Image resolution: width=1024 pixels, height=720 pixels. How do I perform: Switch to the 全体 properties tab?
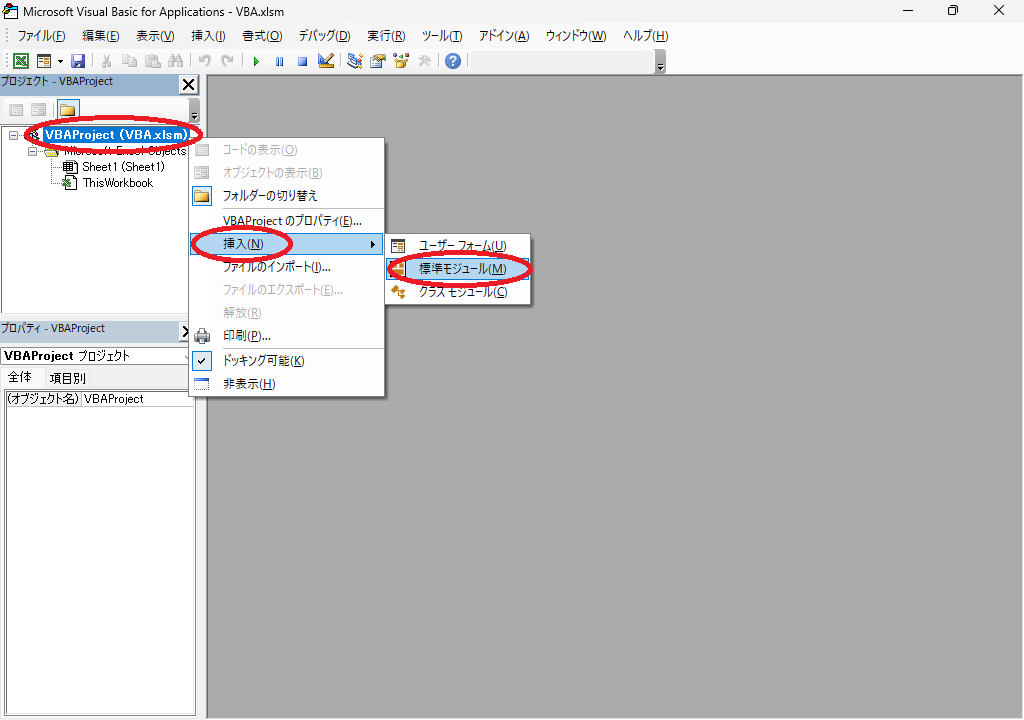click(x=20, y=377)
